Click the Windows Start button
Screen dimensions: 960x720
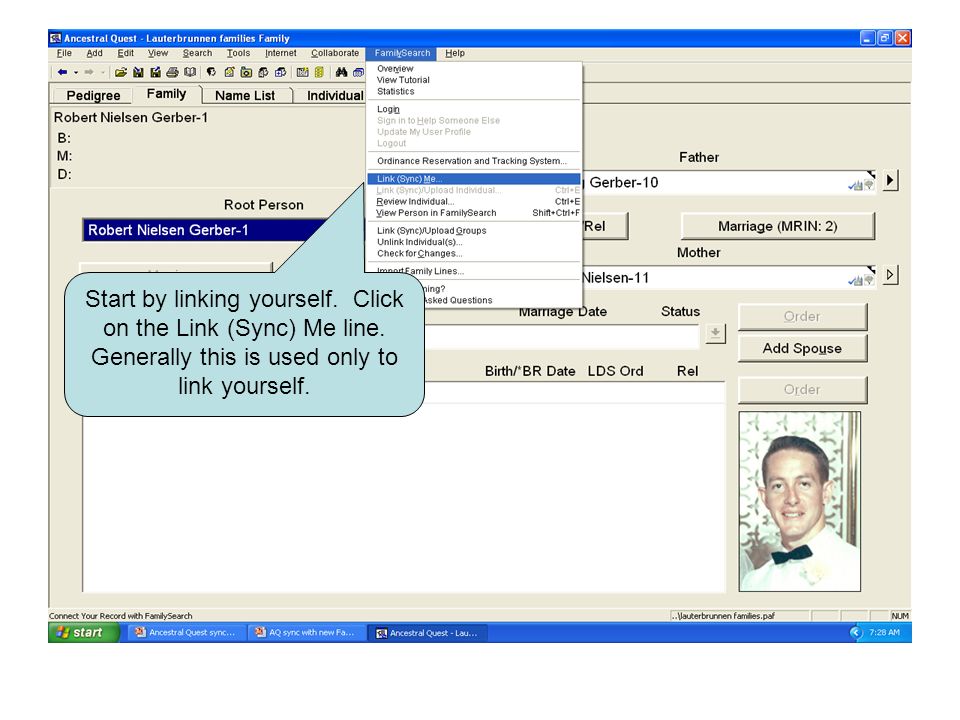[x=84, y=632]
